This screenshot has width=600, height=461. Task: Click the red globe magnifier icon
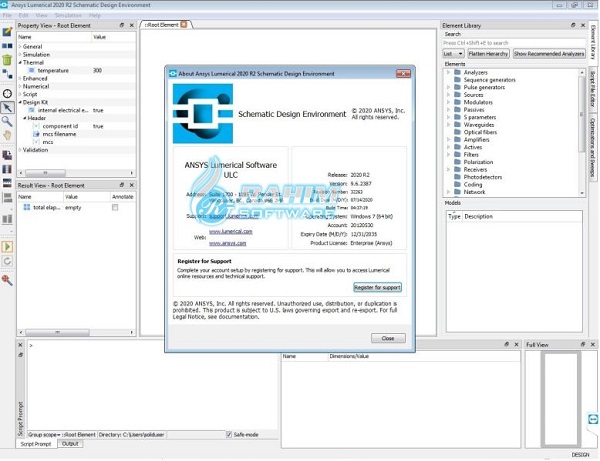point(7,280)
